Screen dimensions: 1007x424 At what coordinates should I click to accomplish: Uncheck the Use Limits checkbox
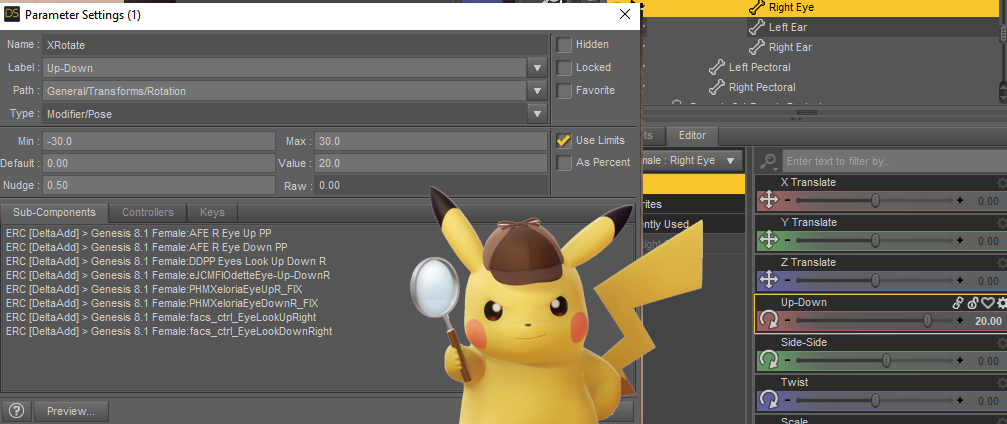point(564,140)
